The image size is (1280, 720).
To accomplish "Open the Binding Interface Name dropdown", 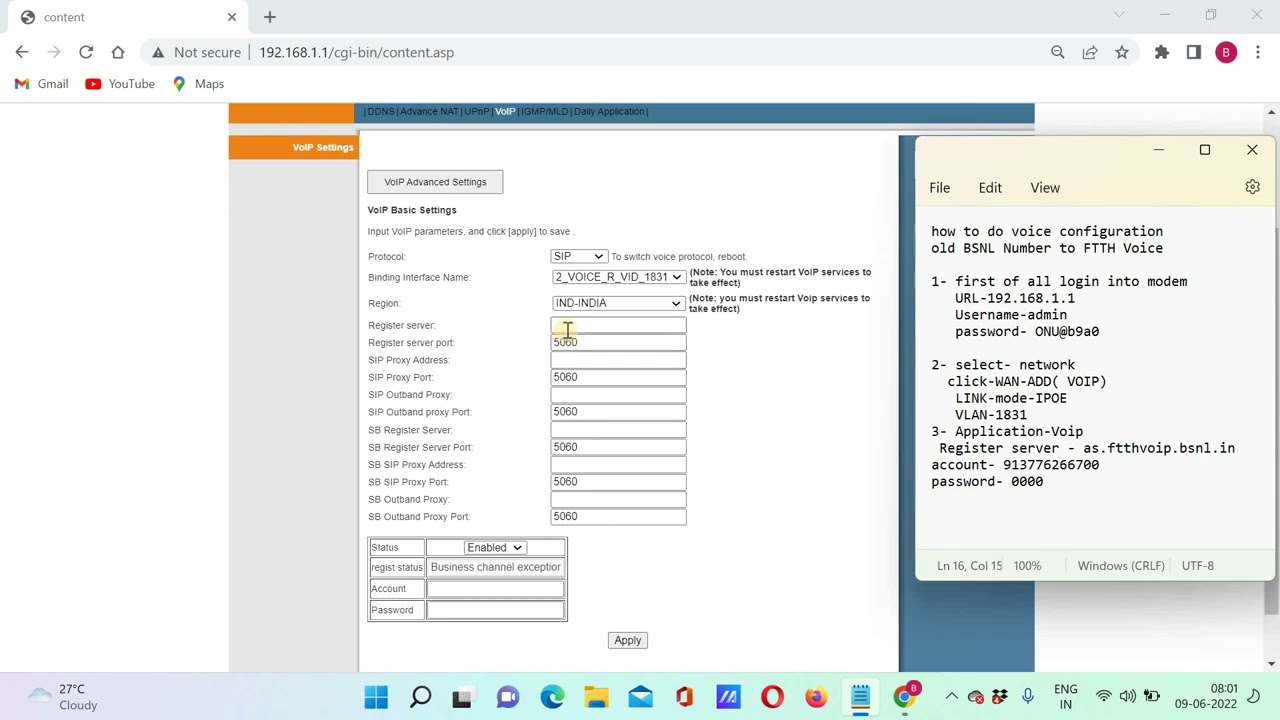I will (618, 277).
